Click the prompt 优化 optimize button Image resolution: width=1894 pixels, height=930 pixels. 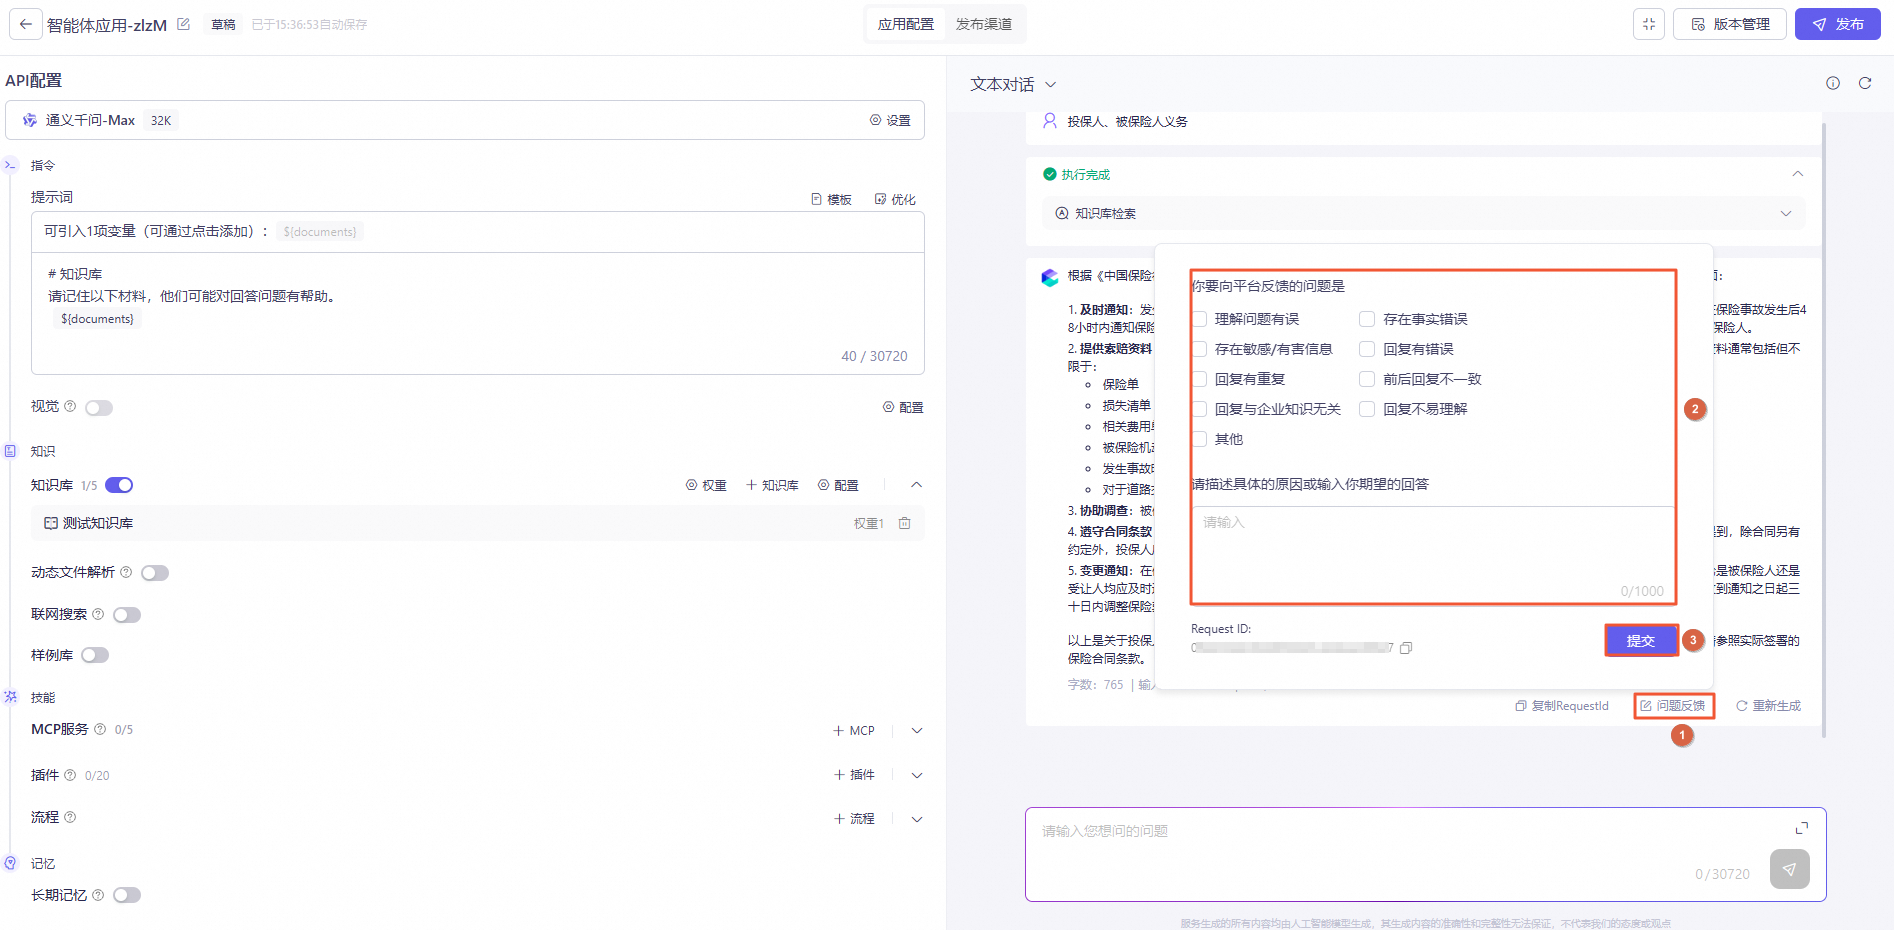coord(895,199)
